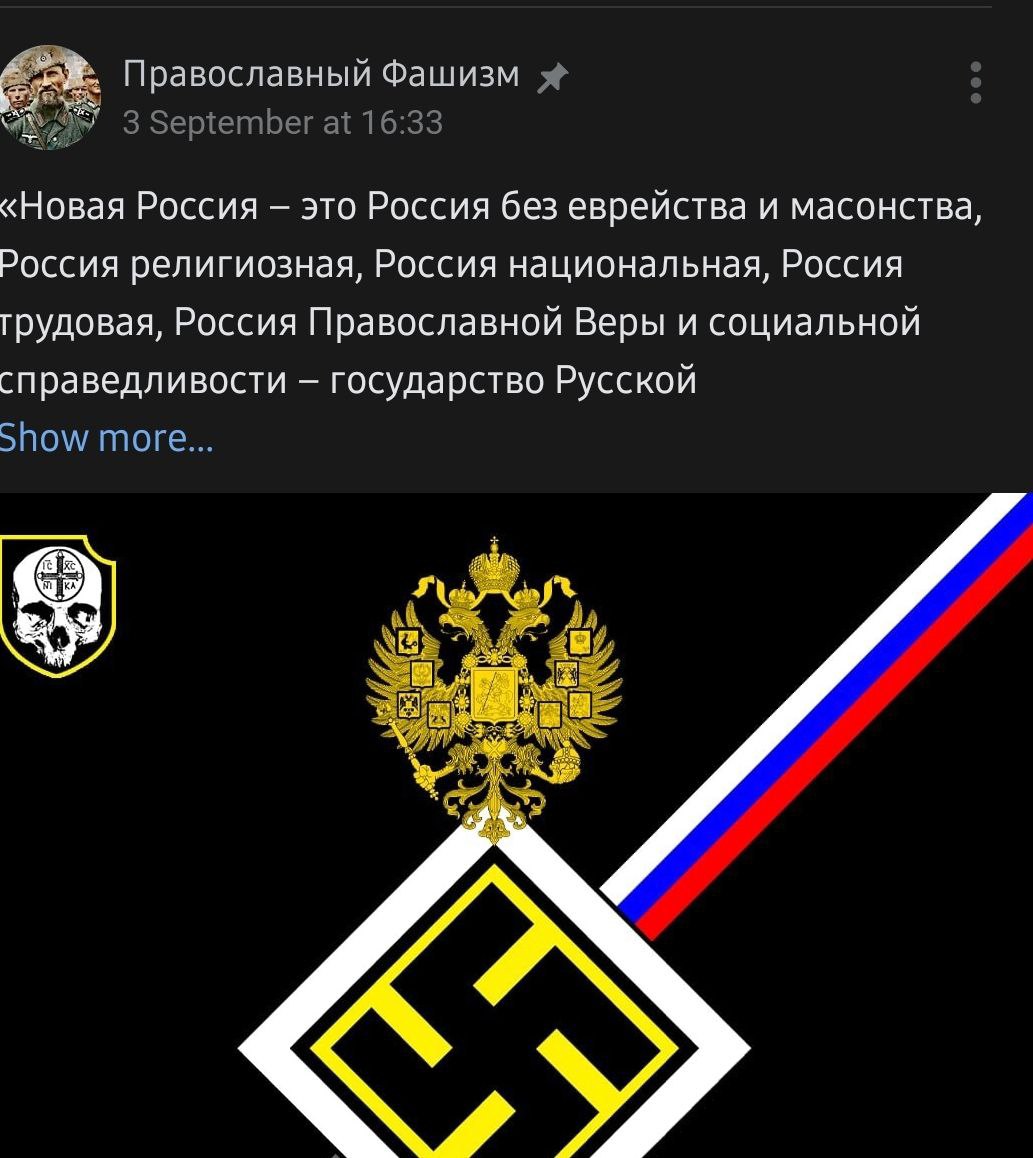Click the first line of the post text
Screen dimensions: 1033x1158
point(491,207)
